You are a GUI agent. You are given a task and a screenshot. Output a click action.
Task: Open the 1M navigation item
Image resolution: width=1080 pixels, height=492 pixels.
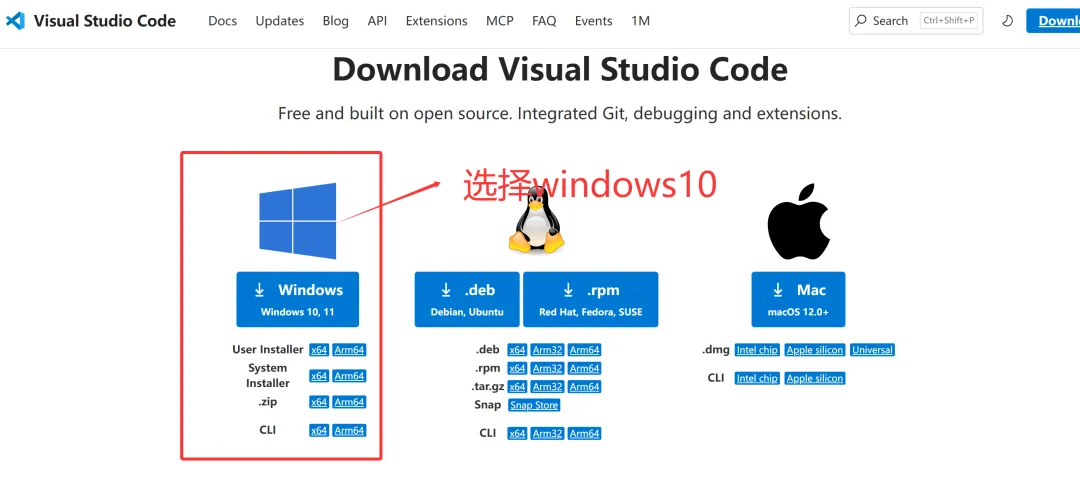[641, 21]
